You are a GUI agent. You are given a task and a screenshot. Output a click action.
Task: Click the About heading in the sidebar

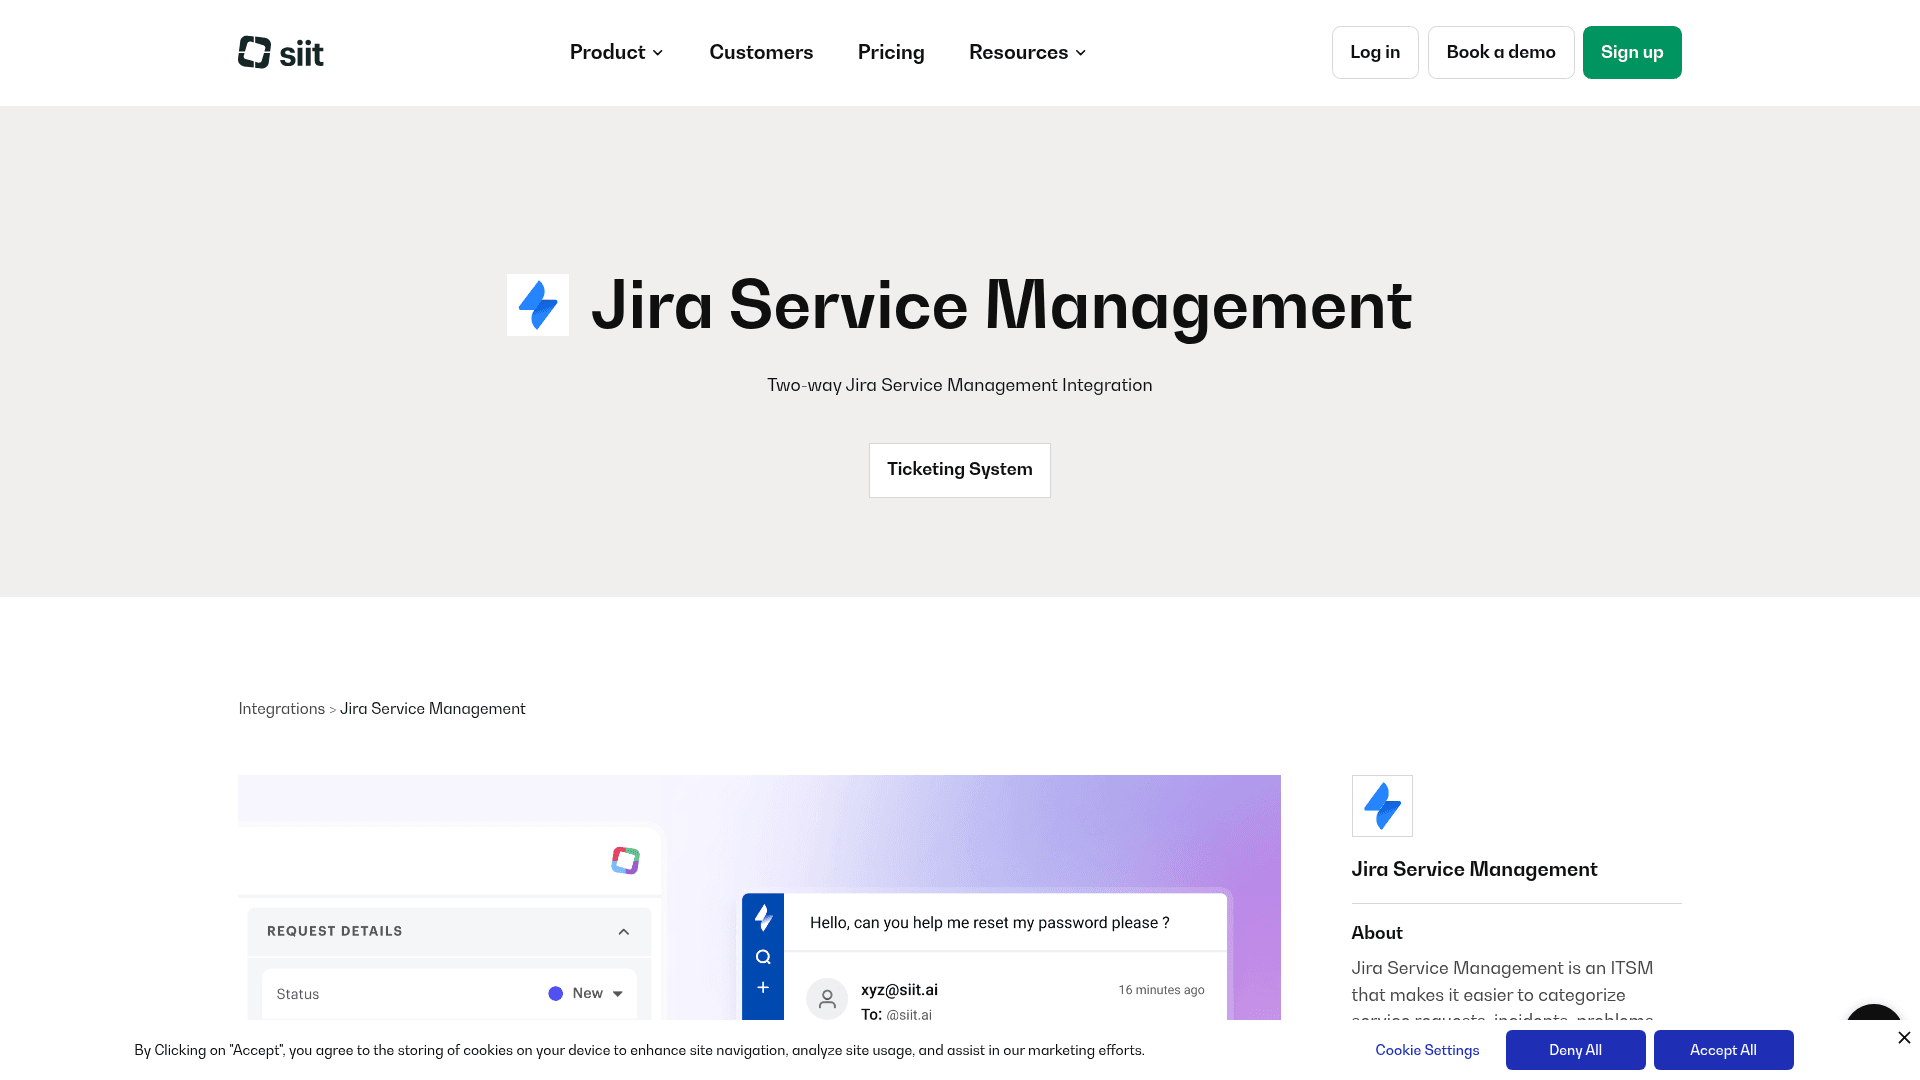[x=1377, y=933]
